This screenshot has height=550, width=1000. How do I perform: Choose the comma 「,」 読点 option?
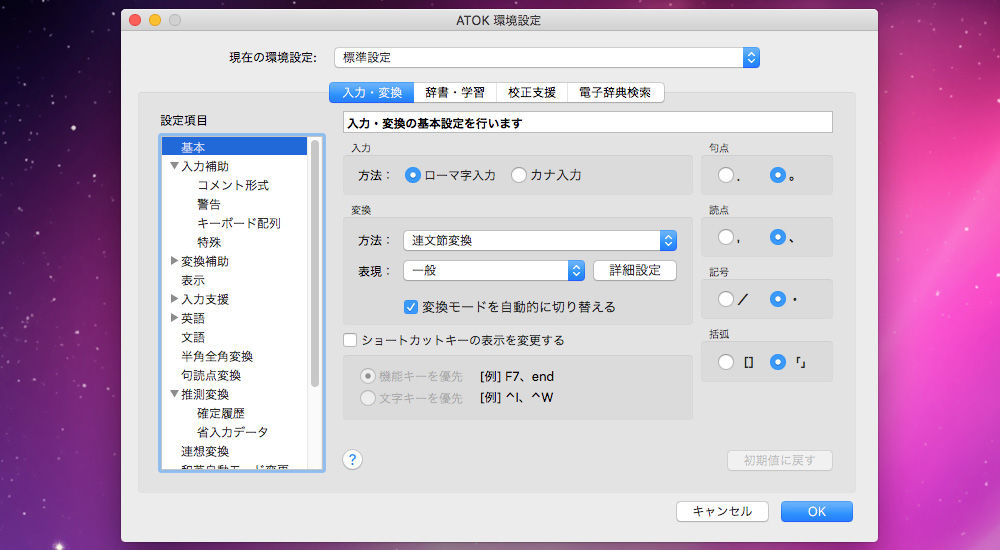726,237
